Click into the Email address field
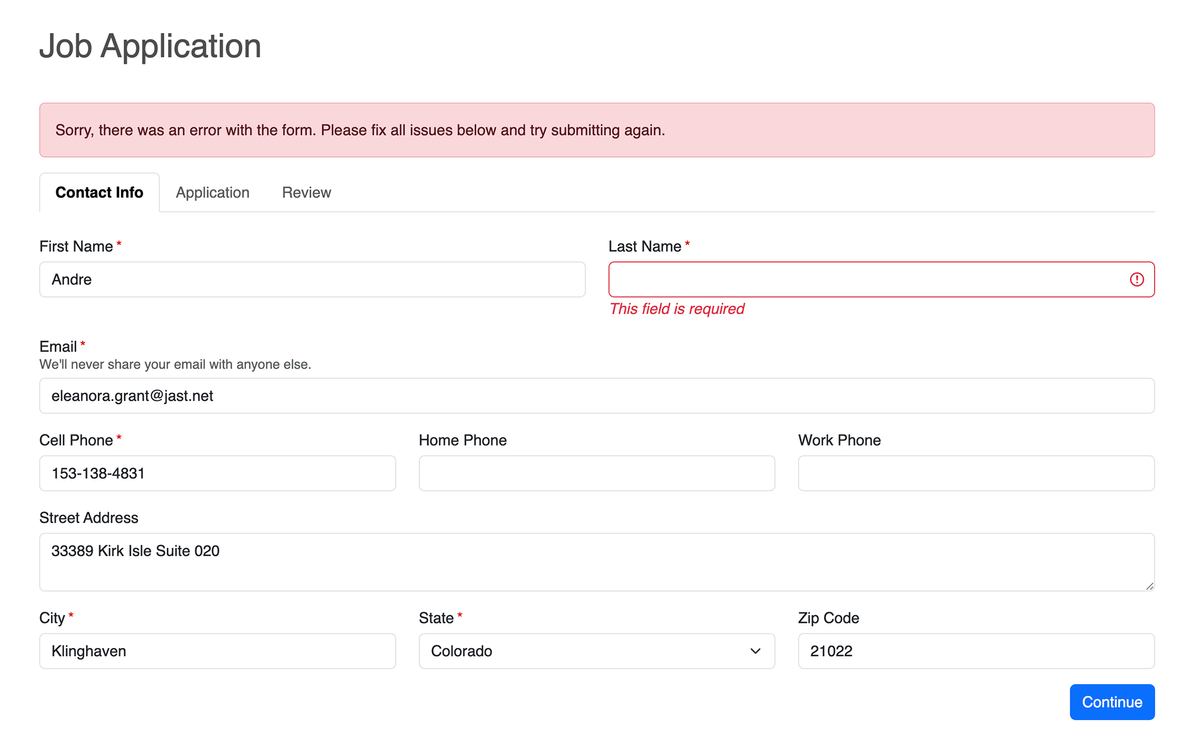Screen dimensions: 1200x756 [x=596, y=396]
